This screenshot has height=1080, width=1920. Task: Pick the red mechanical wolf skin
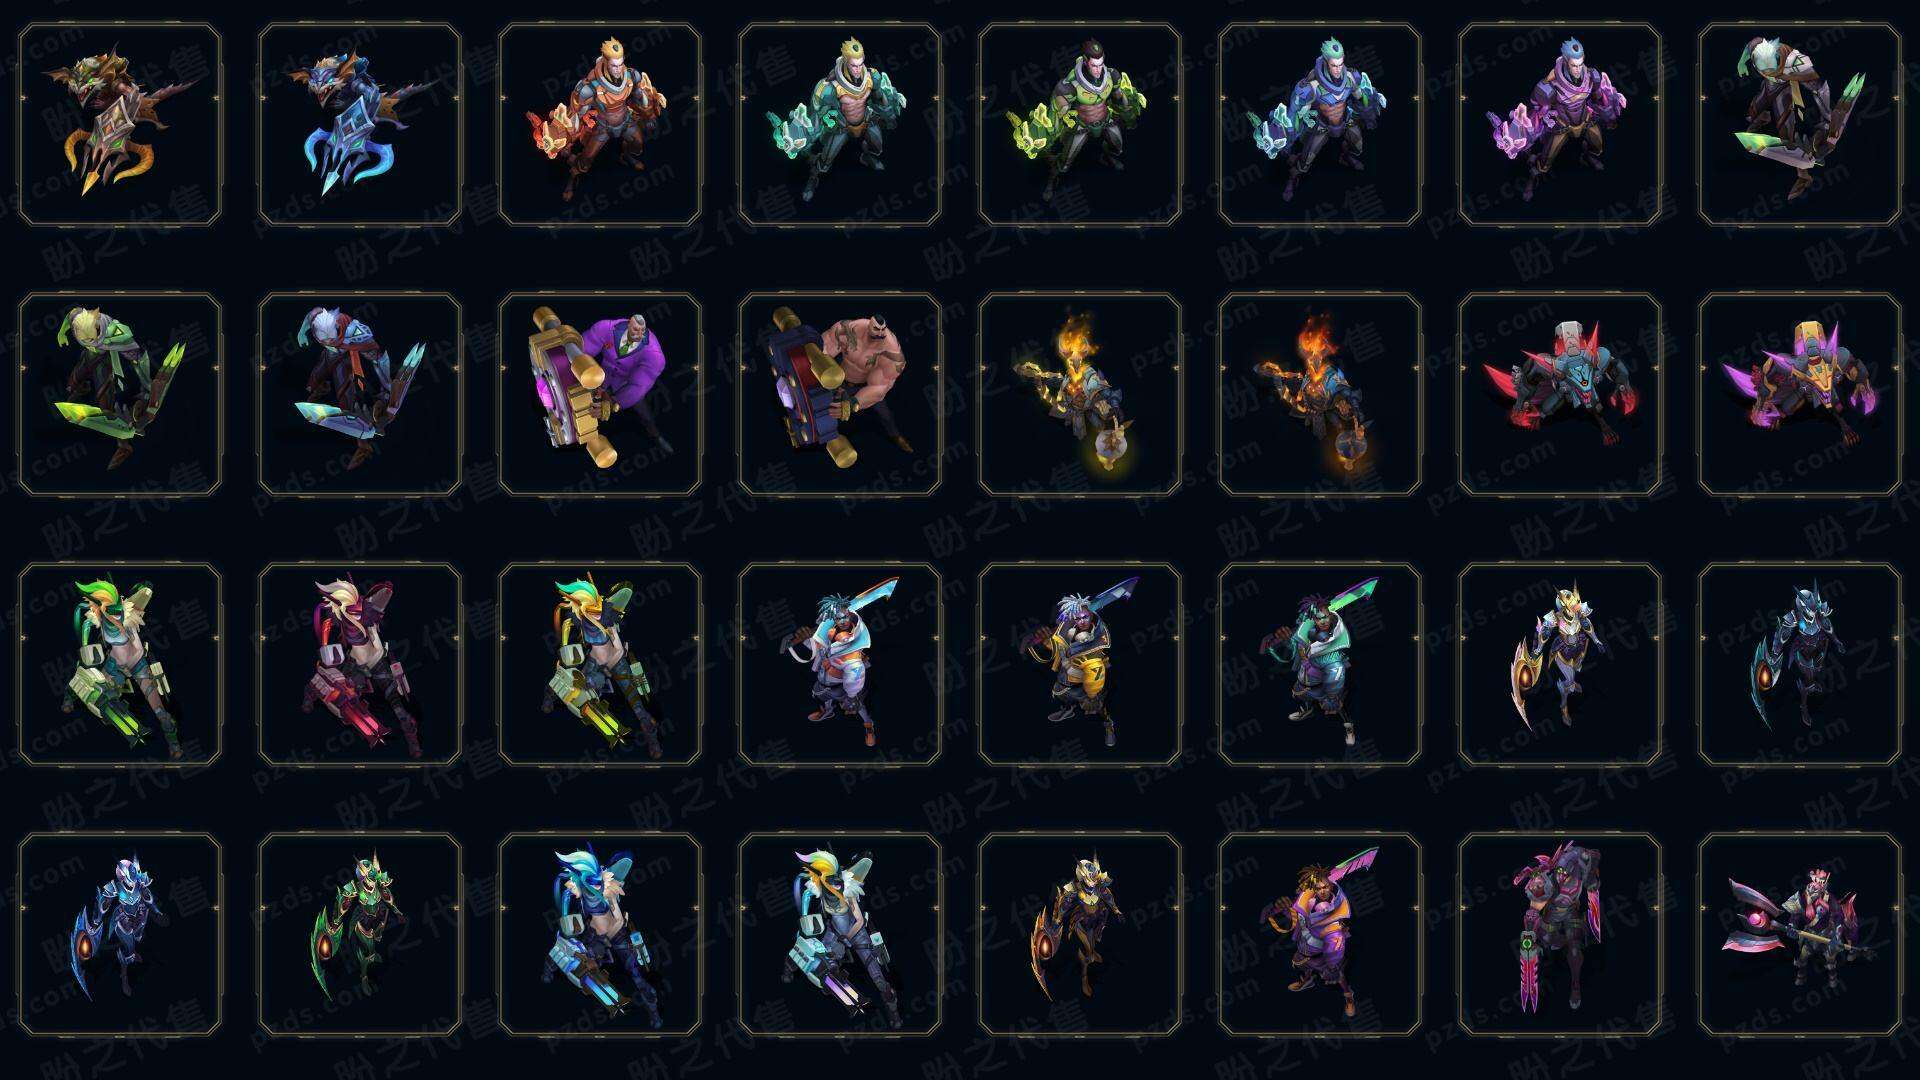pos(1560,394)
